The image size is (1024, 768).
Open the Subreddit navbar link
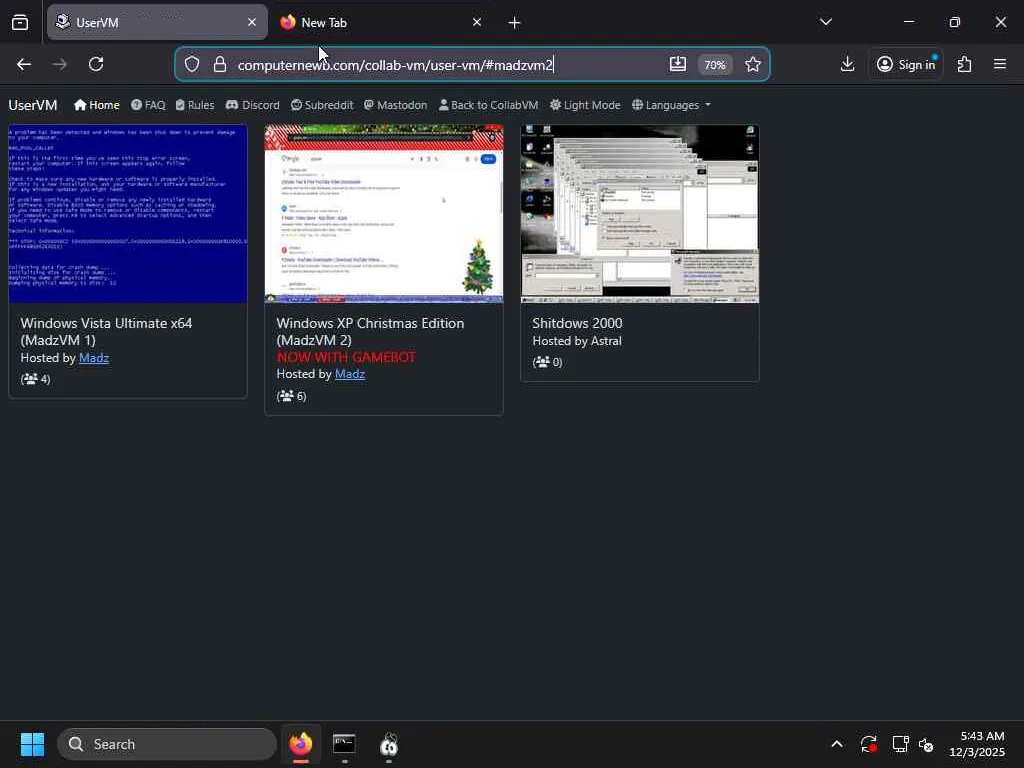(322, 105)
